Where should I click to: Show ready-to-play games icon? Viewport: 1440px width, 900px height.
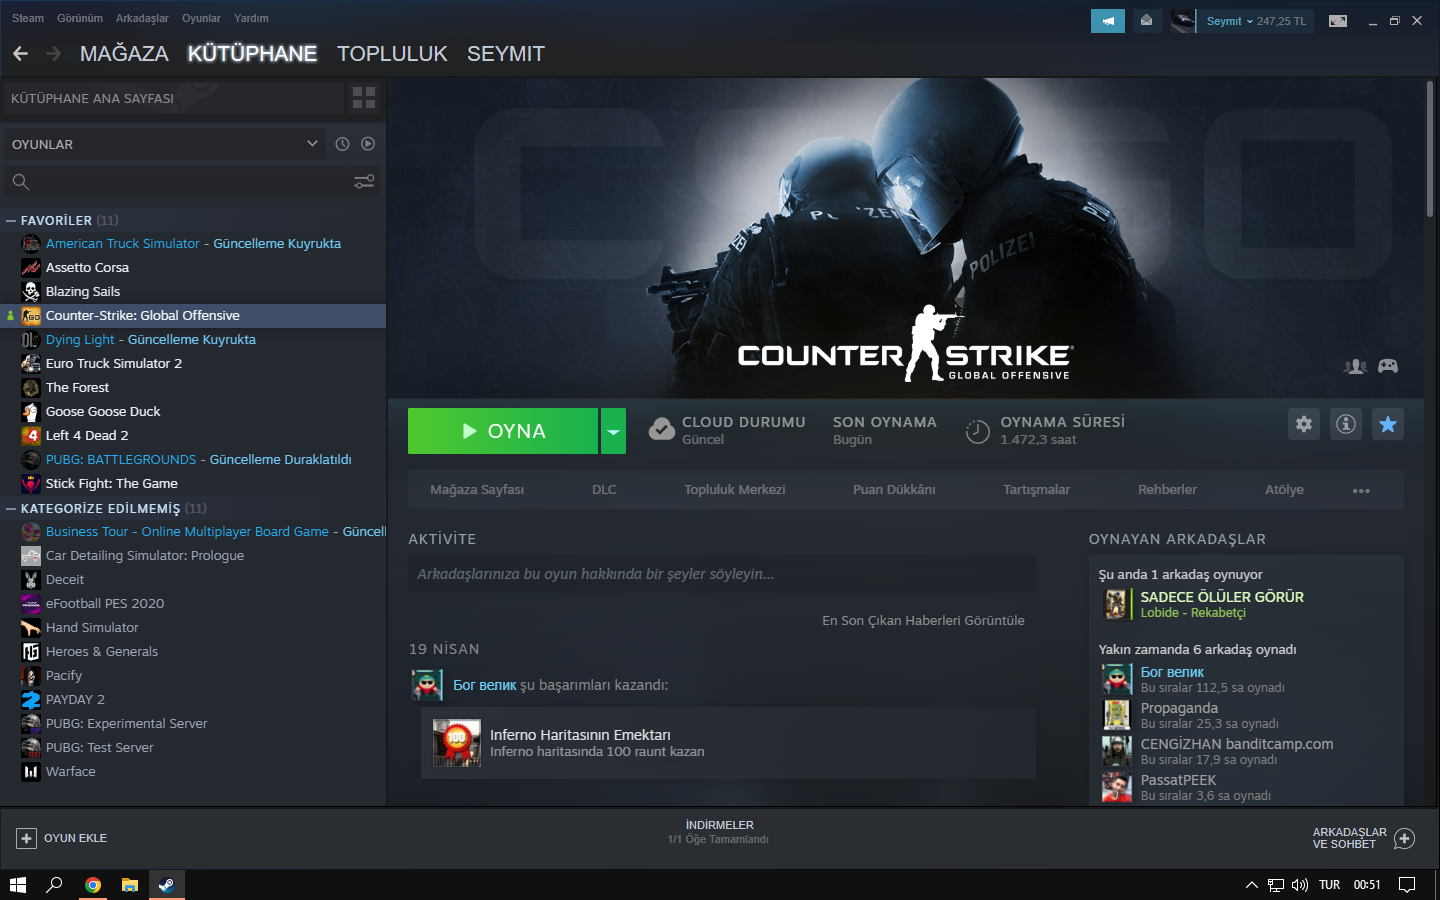click(x=368, y=144)
